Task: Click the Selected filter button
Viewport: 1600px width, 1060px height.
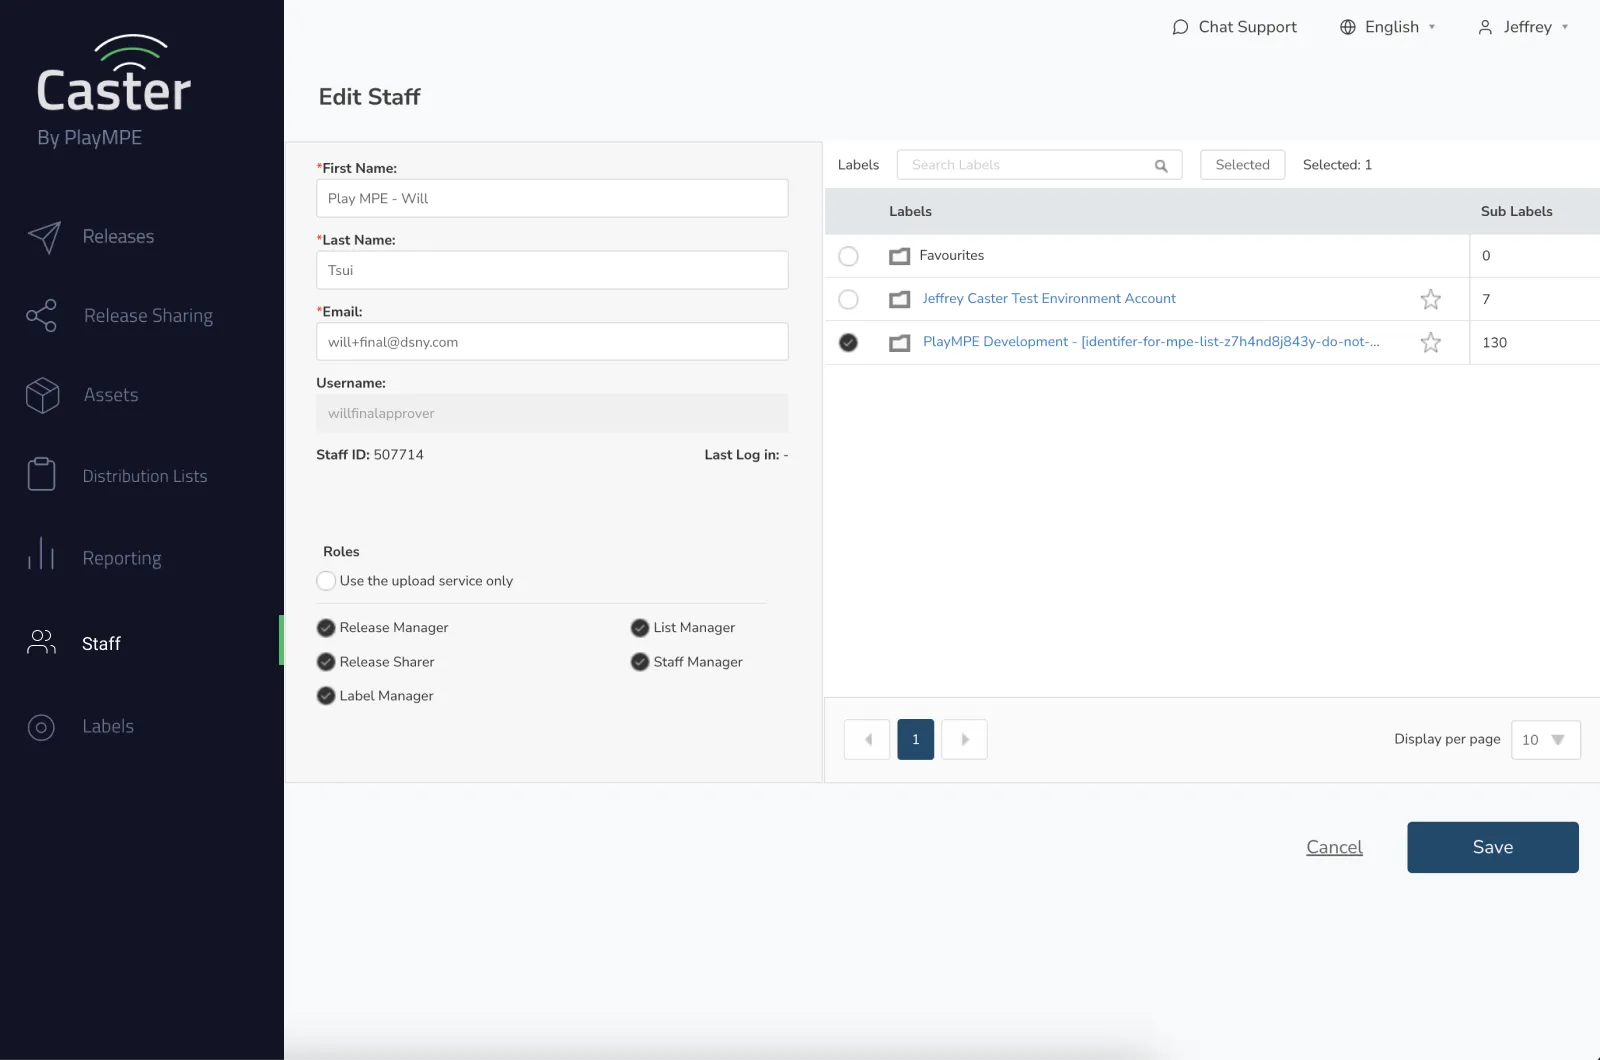Action: pyautogui.click(x=1242, y=164)
